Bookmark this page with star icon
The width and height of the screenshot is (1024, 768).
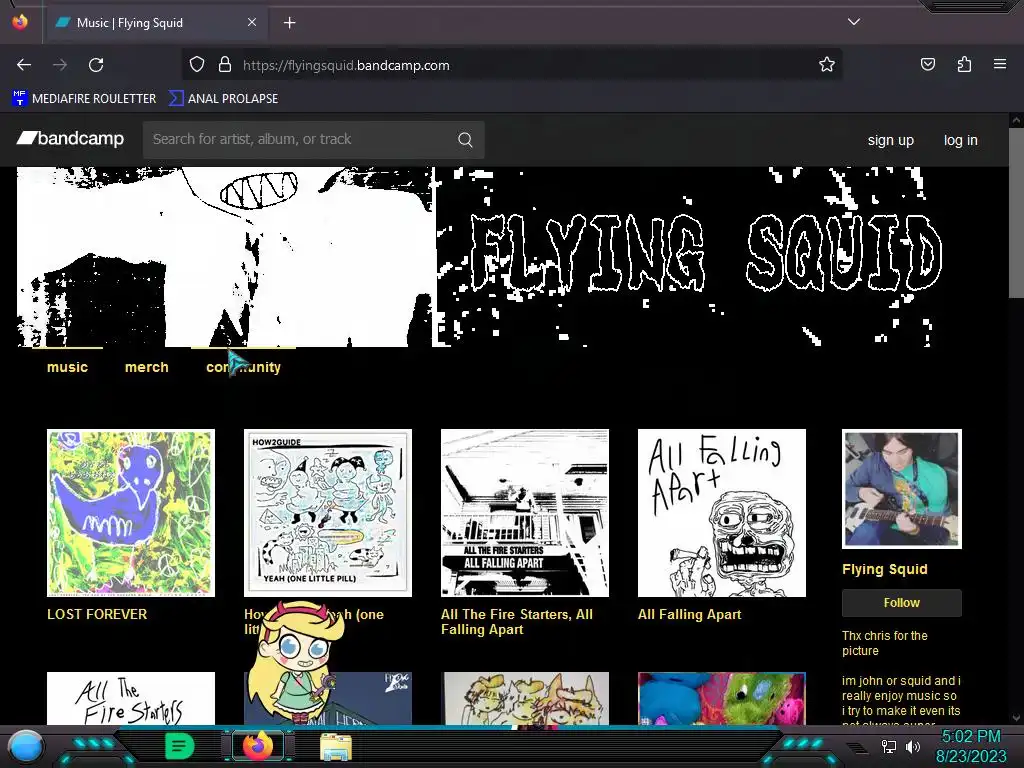click(x=827, y=65)
